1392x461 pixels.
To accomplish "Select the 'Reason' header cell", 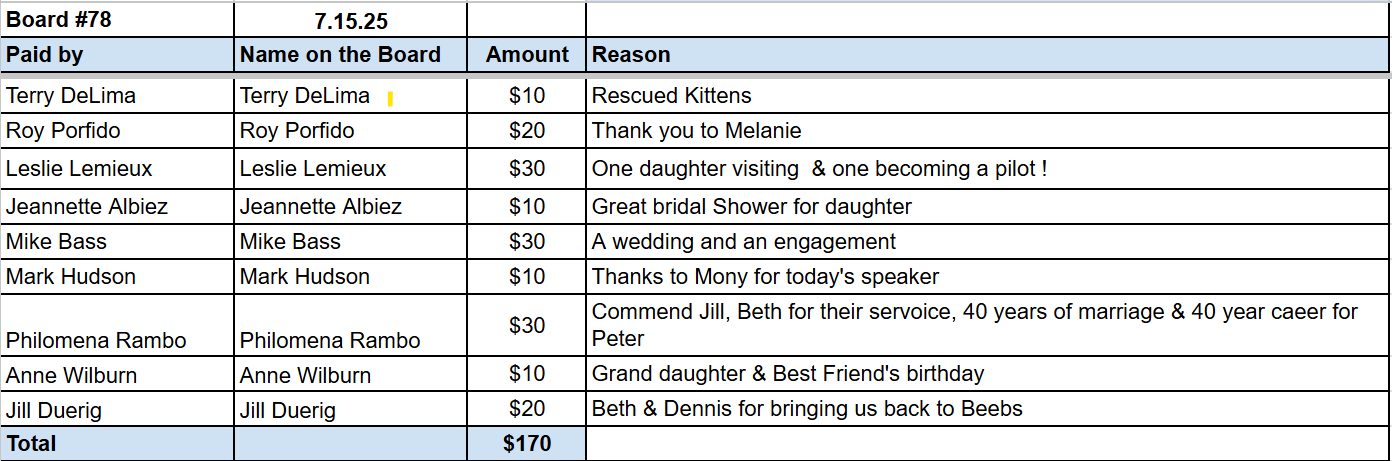I will 631,55.
